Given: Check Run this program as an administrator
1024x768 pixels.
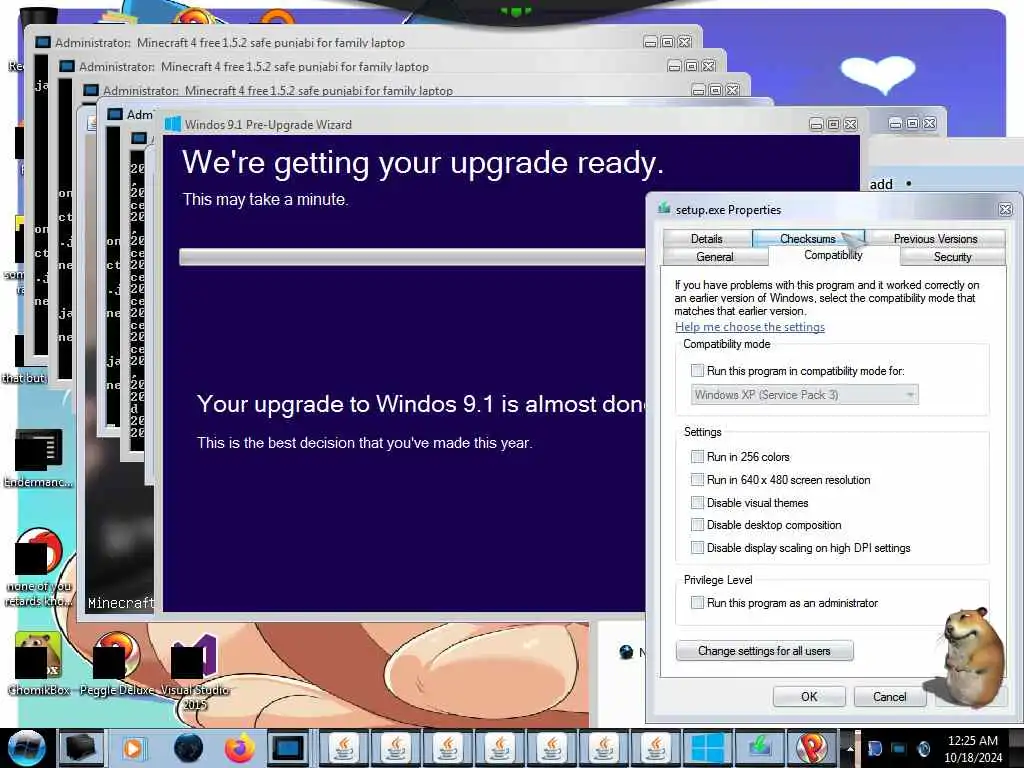Looking at the screenshot, I should [697, 602].
